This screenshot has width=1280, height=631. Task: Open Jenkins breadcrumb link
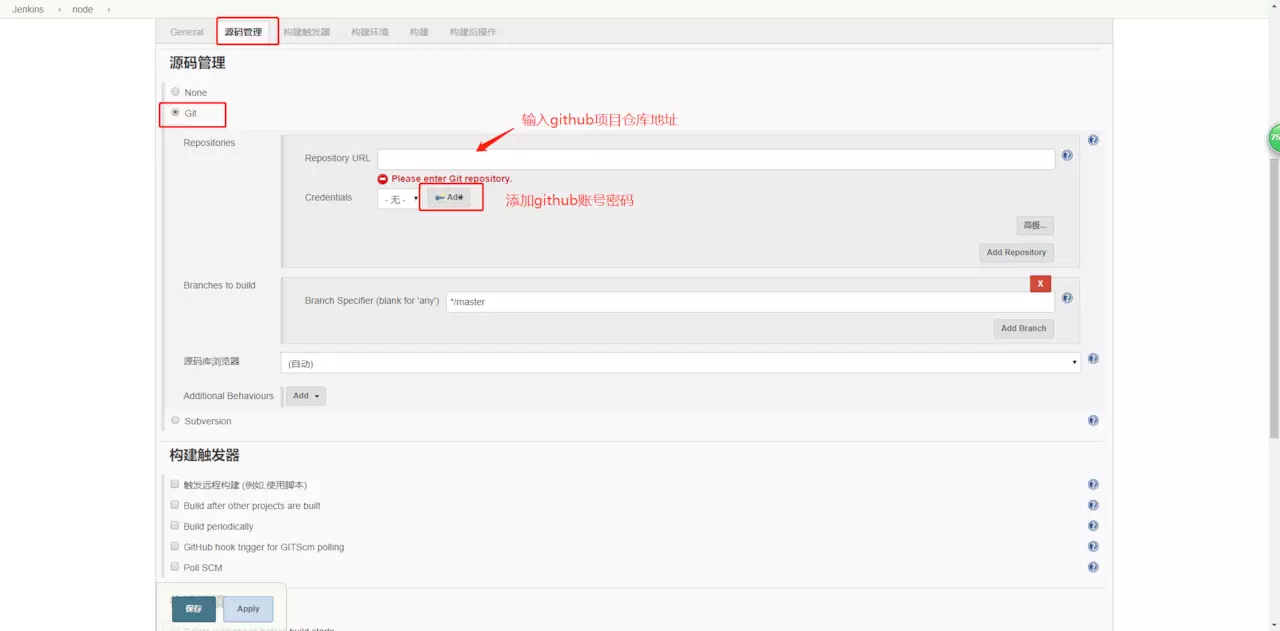click(28, 9)
